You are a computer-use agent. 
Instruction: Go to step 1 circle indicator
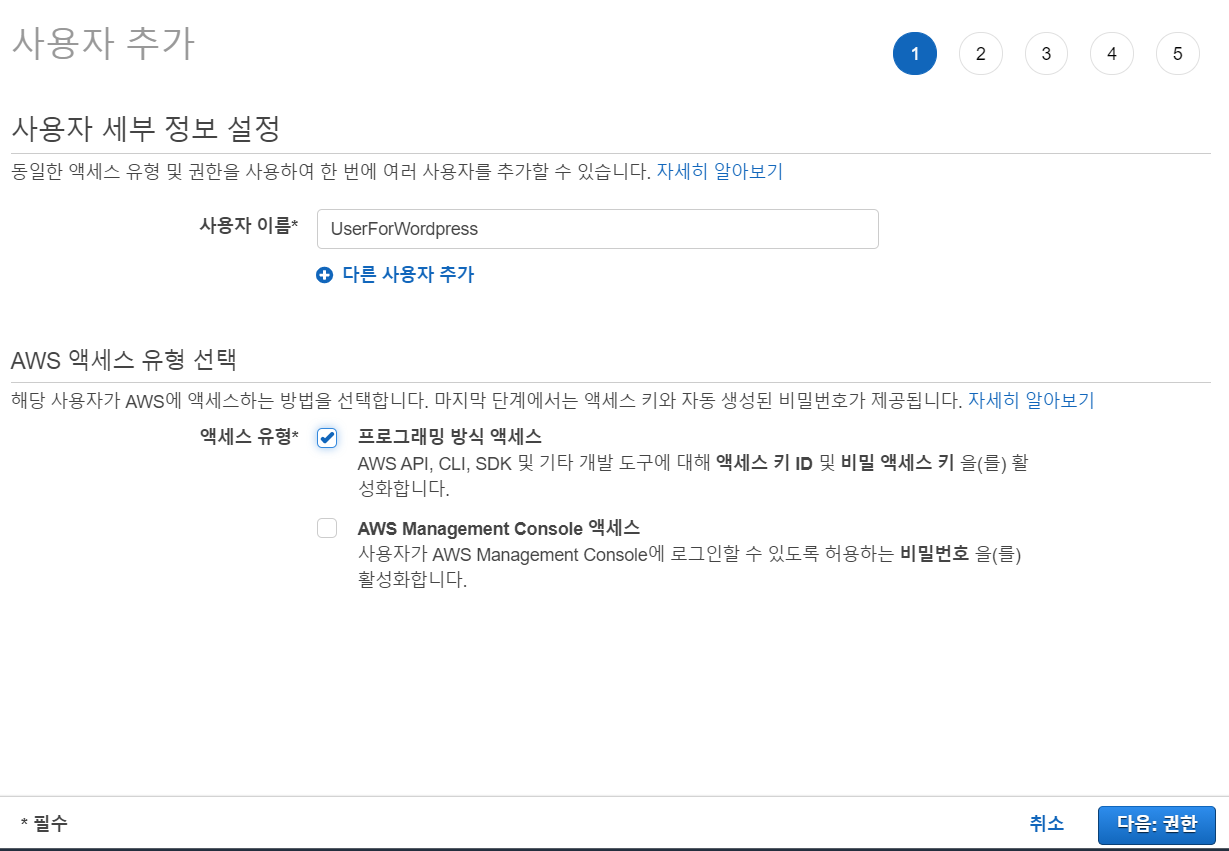pyautogui.click(x=914, y=54)
